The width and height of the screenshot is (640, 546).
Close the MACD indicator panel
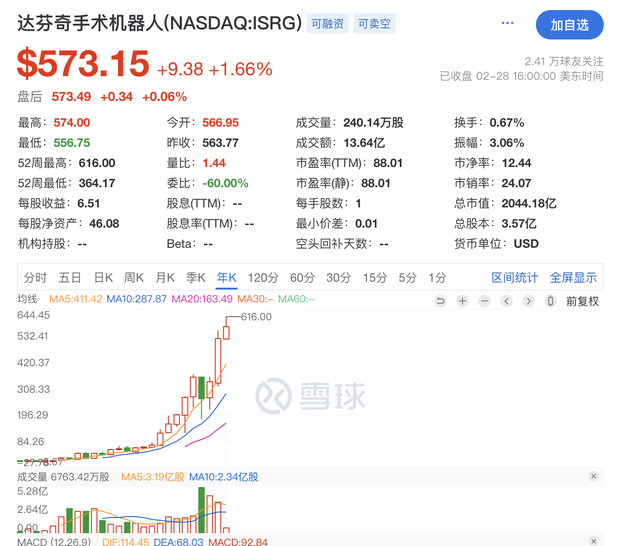coord(593,541)
